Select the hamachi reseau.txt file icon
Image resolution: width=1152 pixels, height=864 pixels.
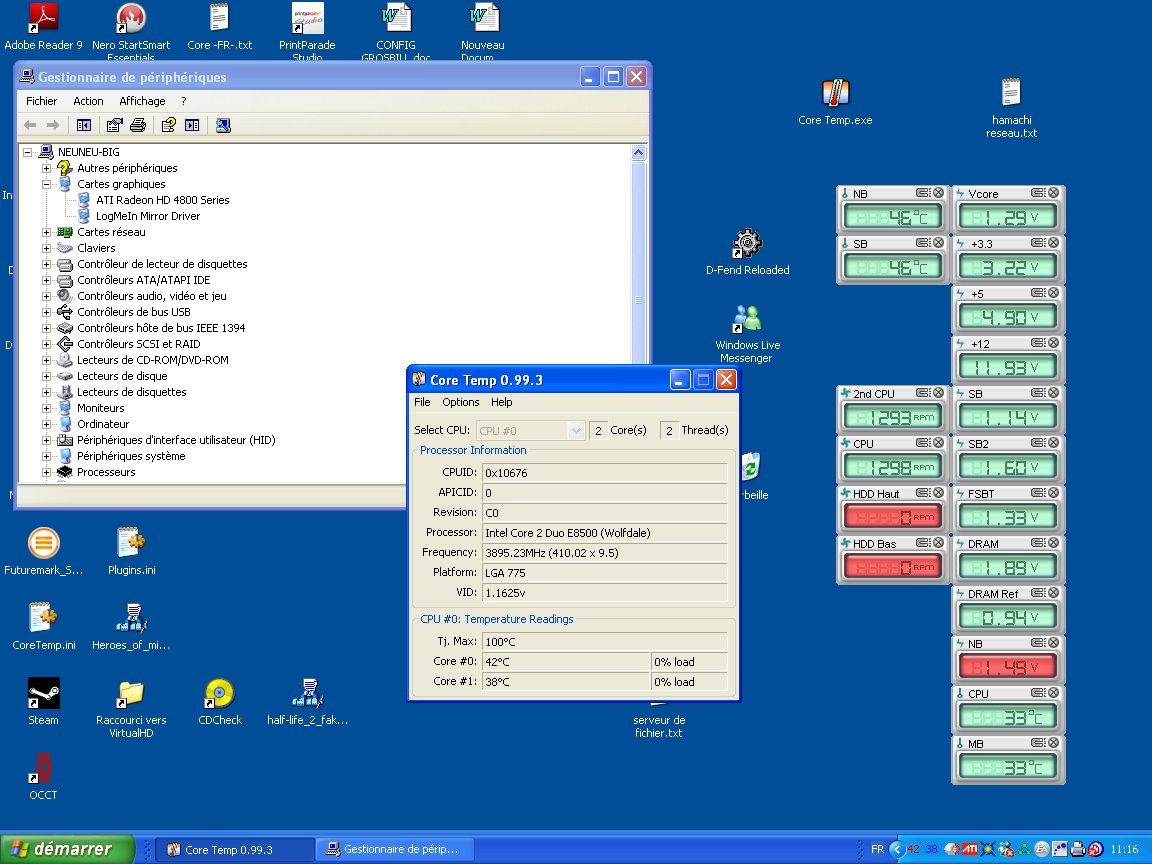click(x=1012, y=108)
